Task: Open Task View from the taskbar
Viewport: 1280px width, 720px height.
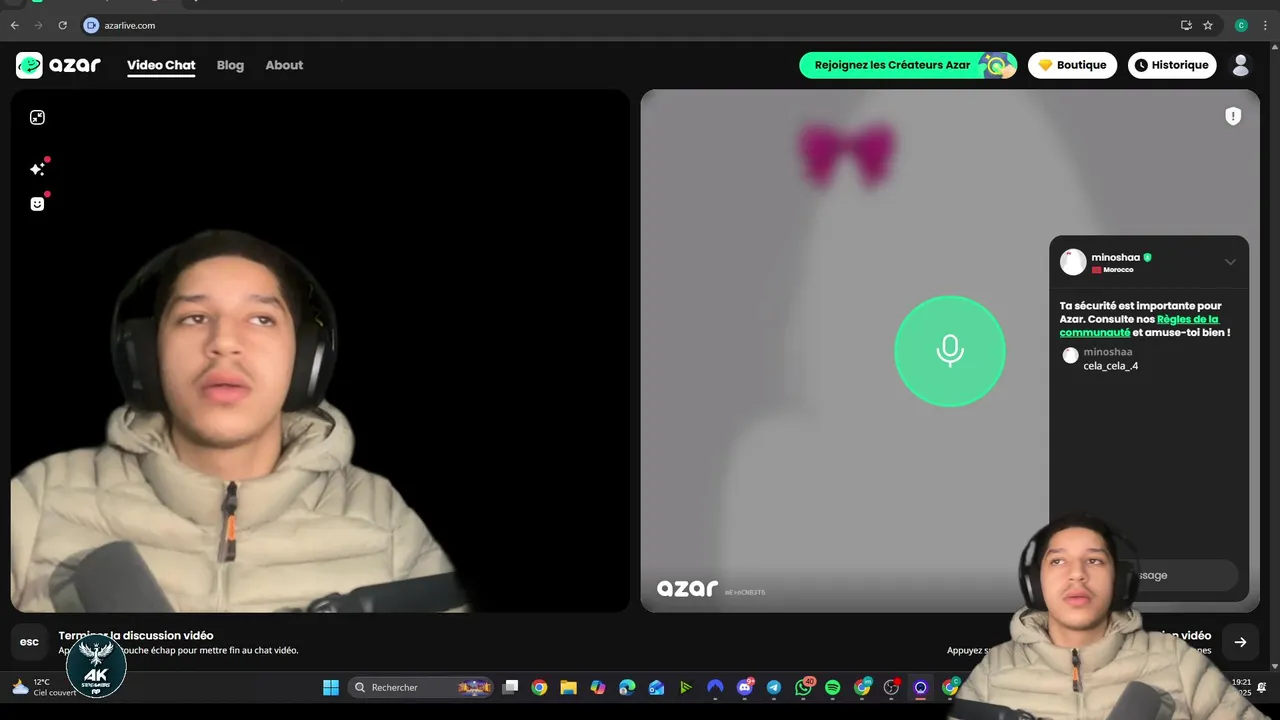Action: [x=510, y=687]
